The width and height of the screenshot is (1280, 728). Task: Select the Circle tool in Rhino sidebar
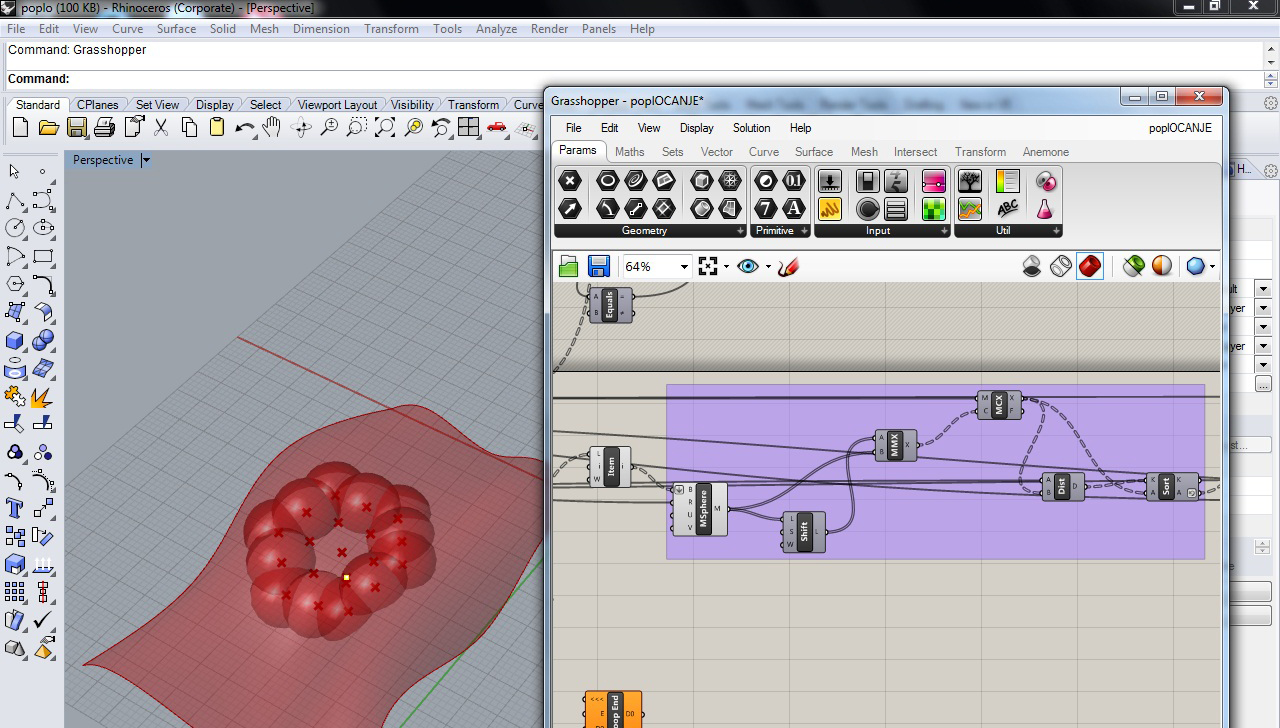[16, 228]
